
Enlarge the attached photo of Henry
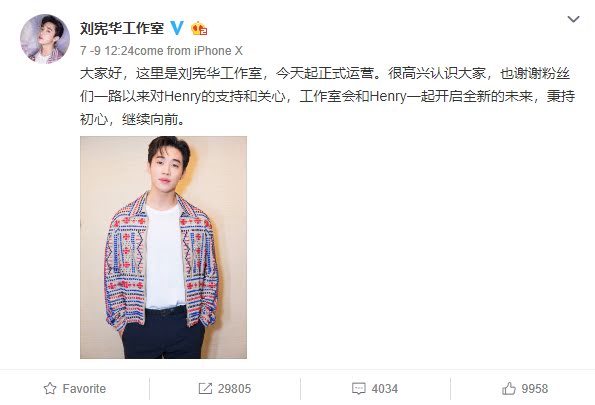click(x=163, y=247)
